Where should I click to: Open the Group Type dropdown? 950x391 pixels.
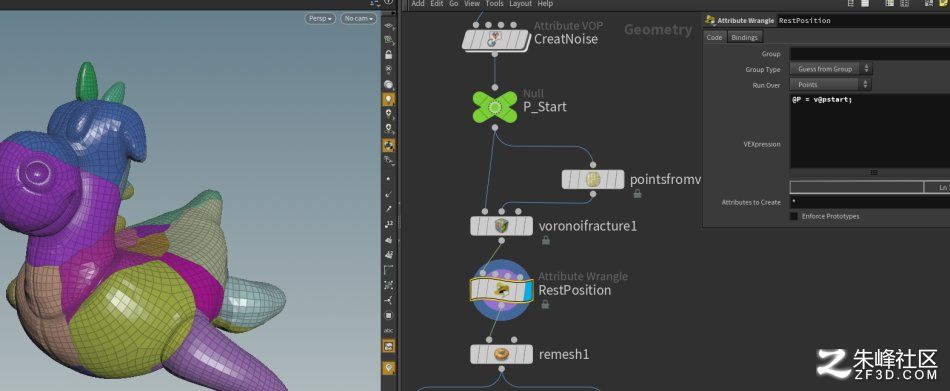pyautogui.click(x=831, y=69)
